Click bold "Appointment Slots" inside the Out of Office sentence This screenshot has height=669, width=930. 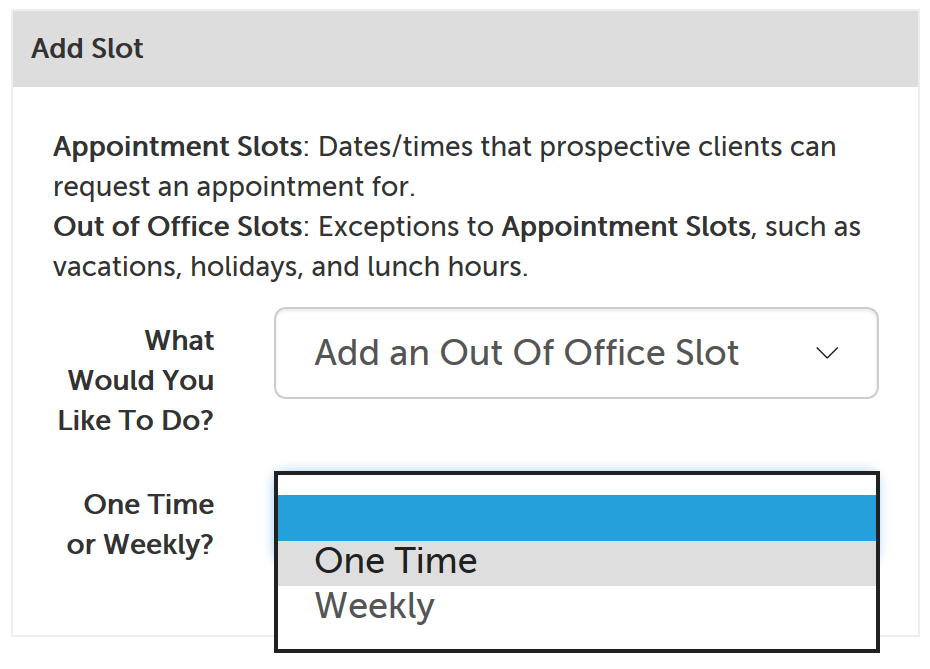point(625,227)
